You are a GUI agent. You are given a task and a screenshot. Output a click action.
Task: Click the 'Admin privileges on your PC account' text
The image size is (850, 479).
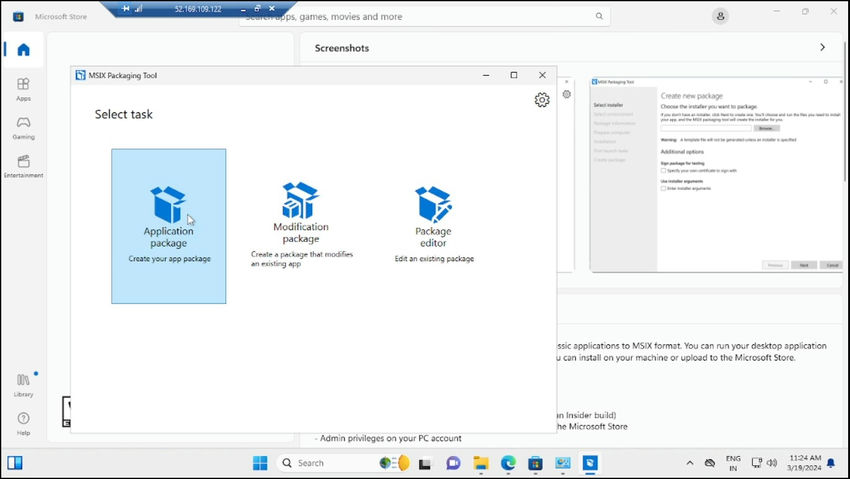(x=390, y=438)
